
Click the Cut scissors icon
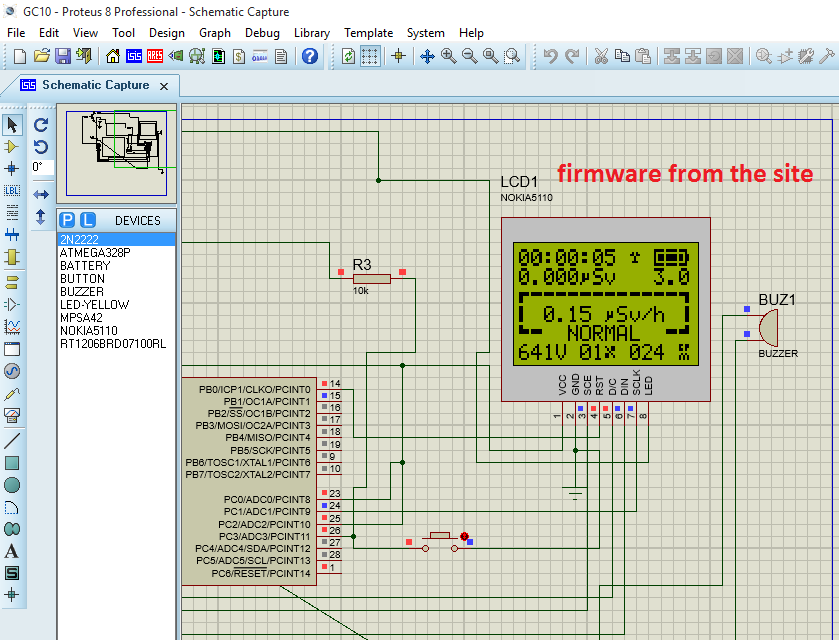click(601, 56)
